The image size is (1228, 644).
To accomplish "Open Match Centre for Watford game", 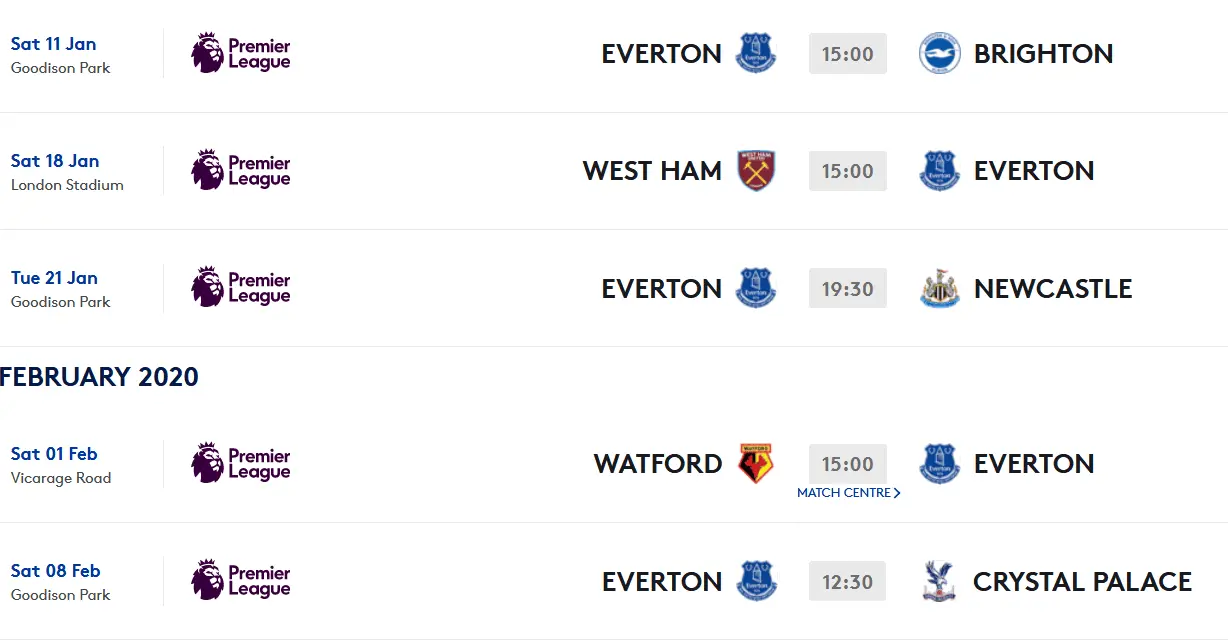I will point(848,493).
